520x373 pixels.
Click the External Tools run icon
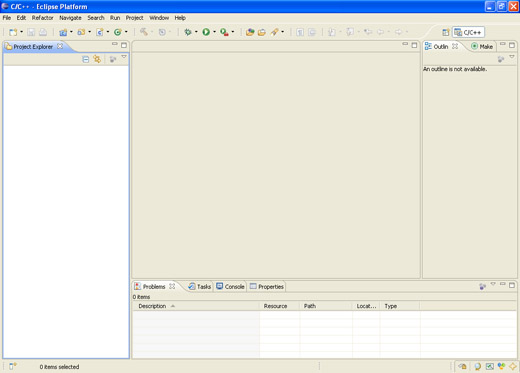pyautogui.click(x=224, y=32)
